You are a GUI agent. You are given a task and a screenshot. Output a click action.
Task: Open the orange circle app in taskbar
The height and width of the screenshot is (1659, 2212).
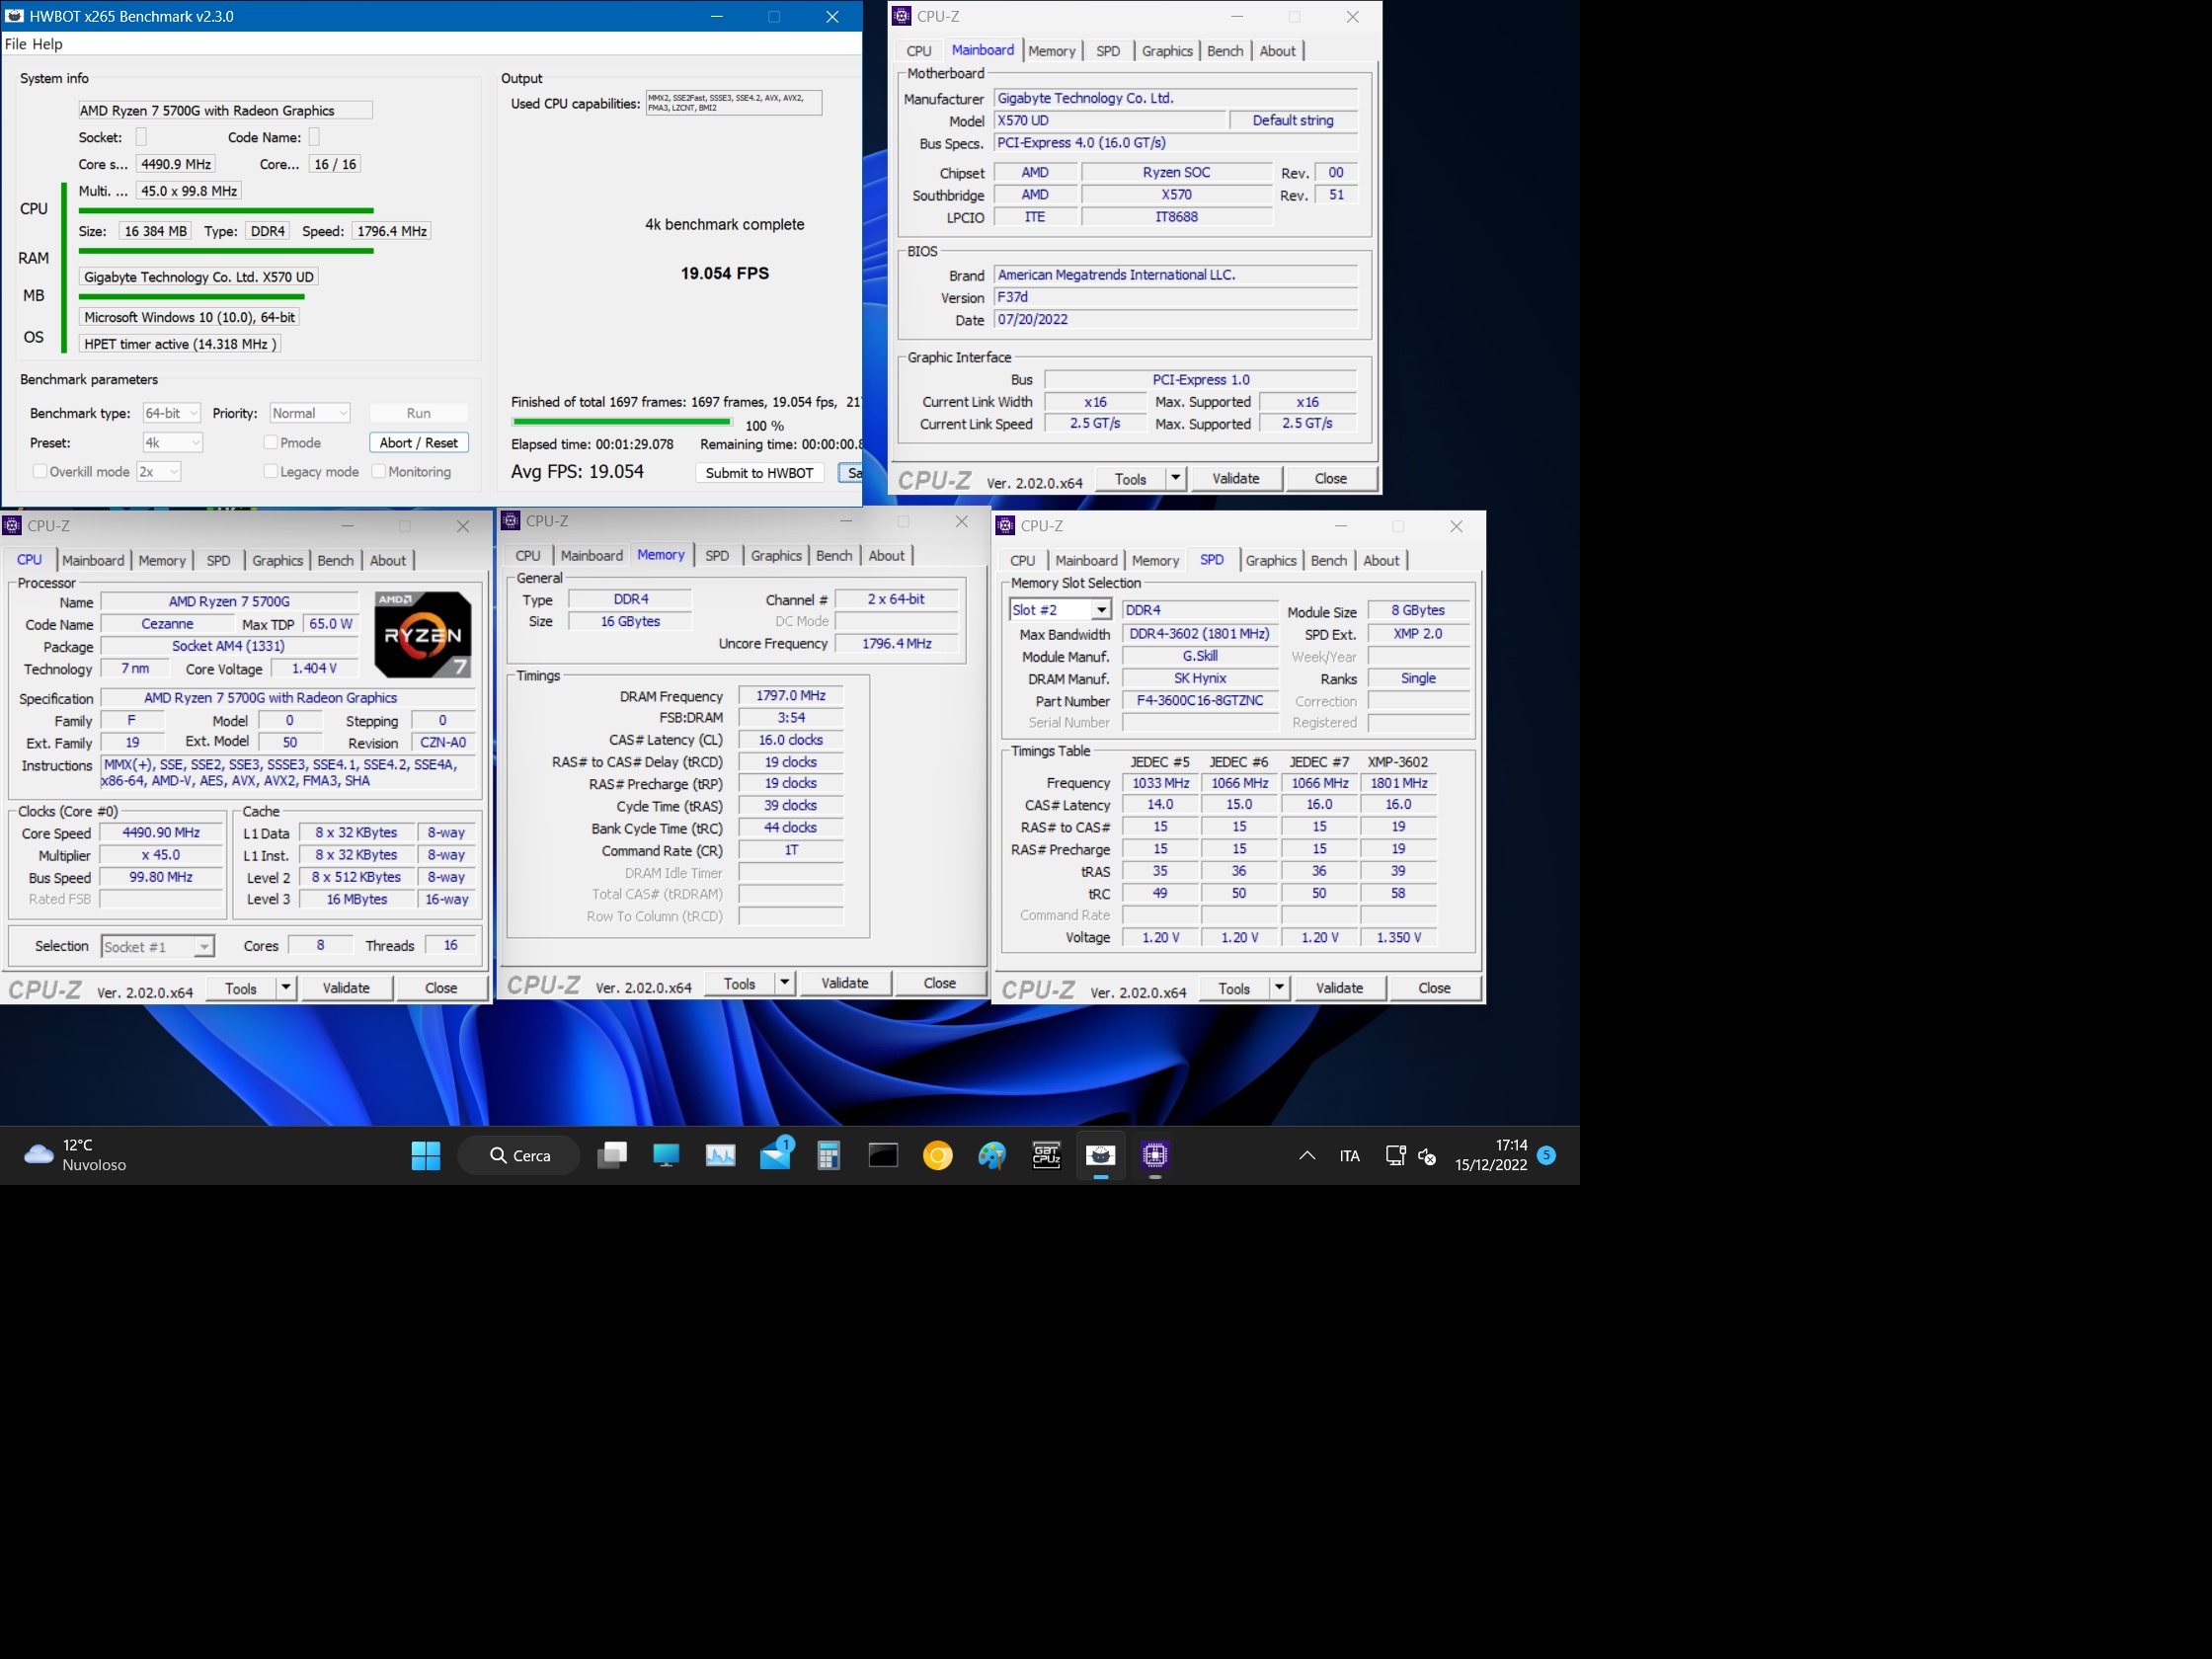click(938, 1155)
